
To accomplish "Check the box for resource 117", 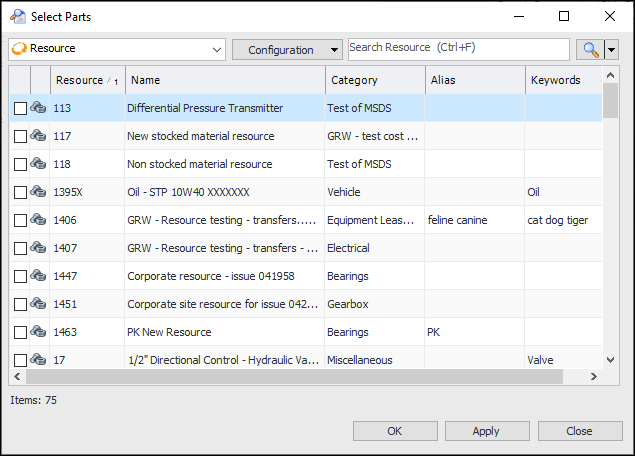I will (20, 136).
